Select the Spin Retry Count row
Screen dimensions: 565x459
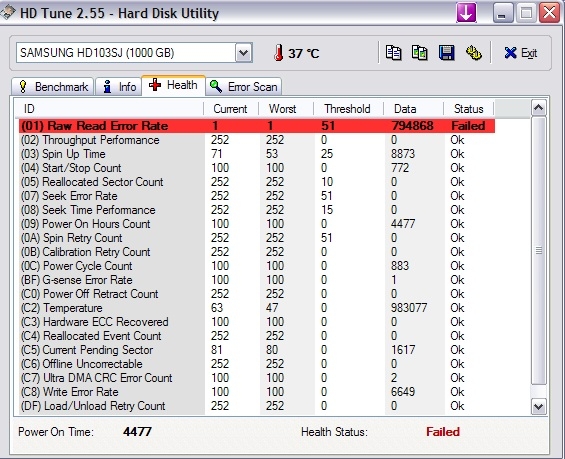(x=257, y=238)
